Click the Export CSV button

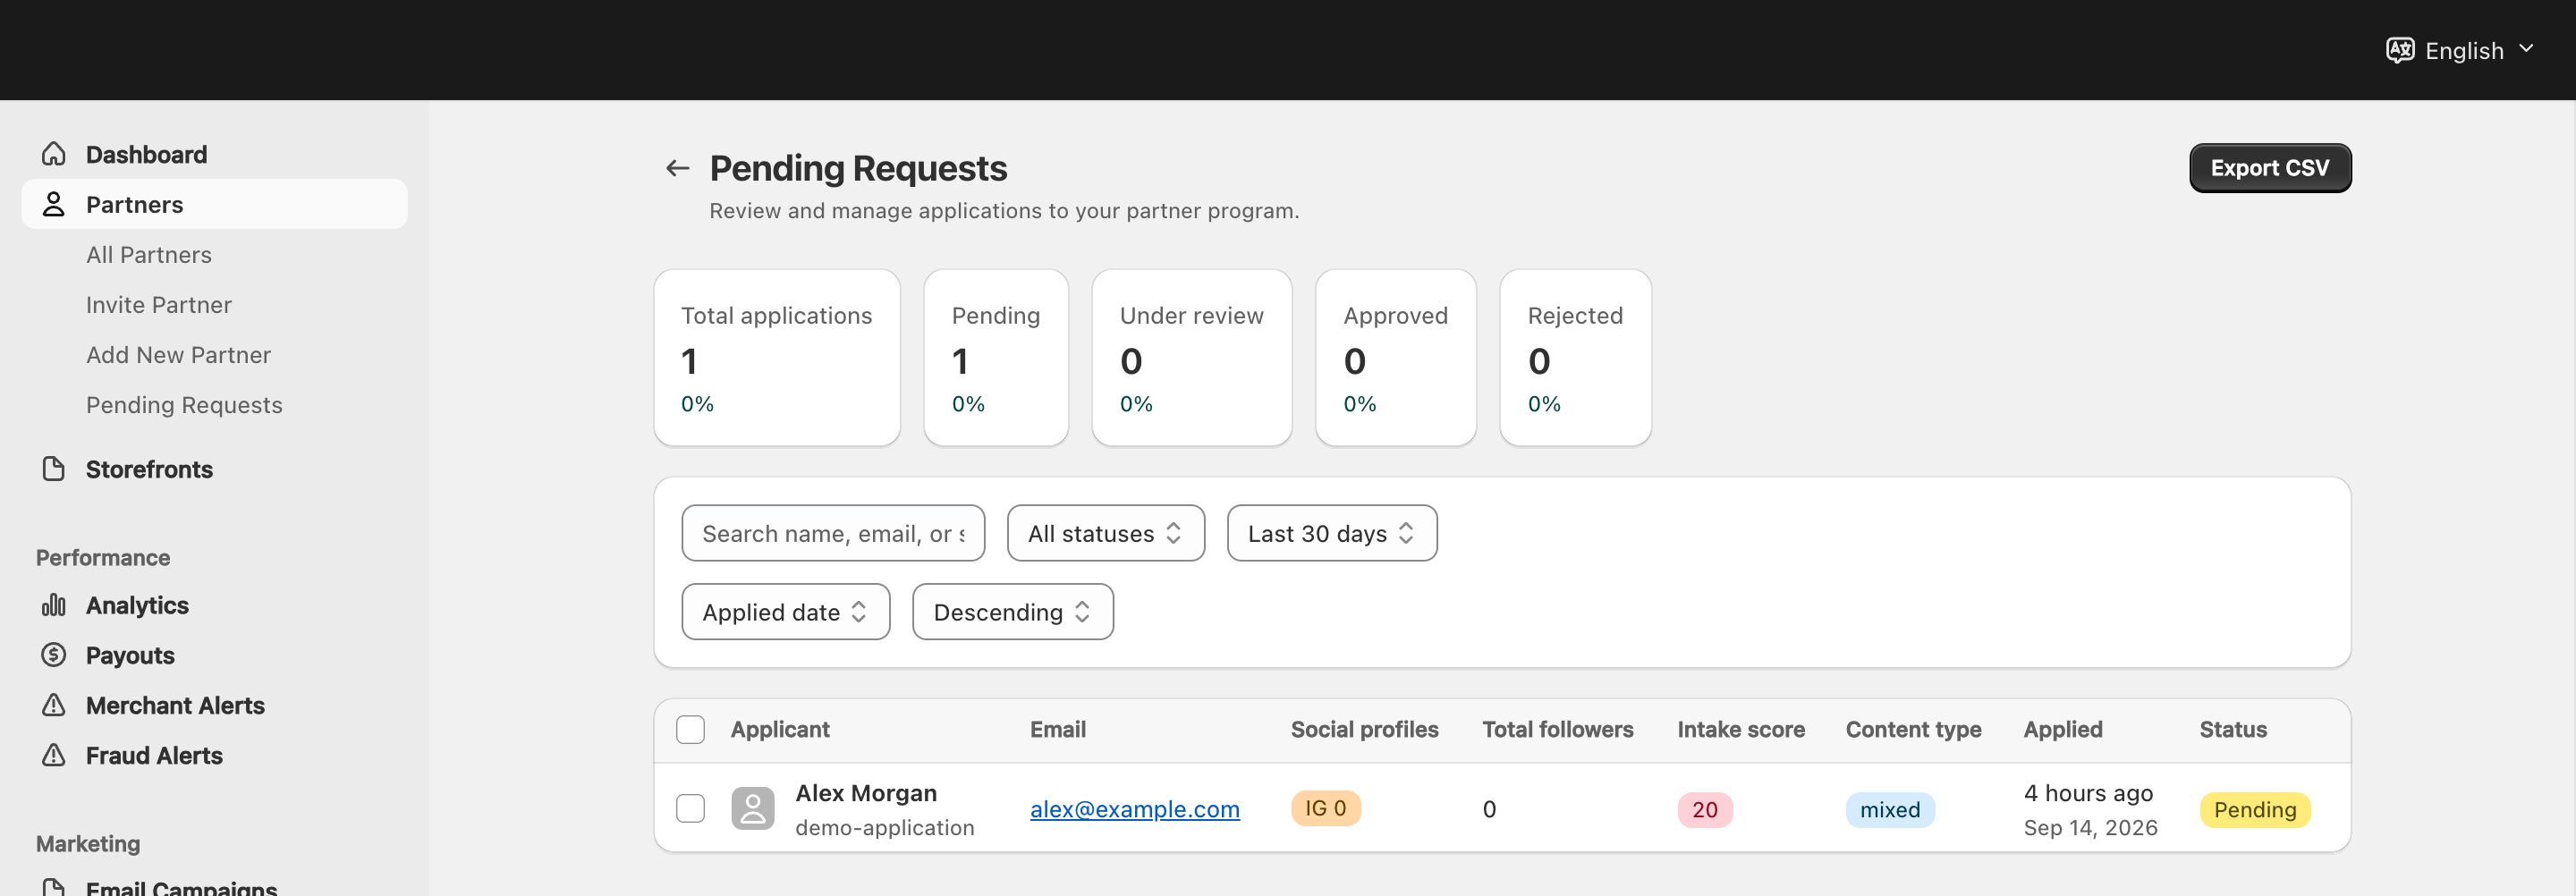click(x=2270, y=168)
